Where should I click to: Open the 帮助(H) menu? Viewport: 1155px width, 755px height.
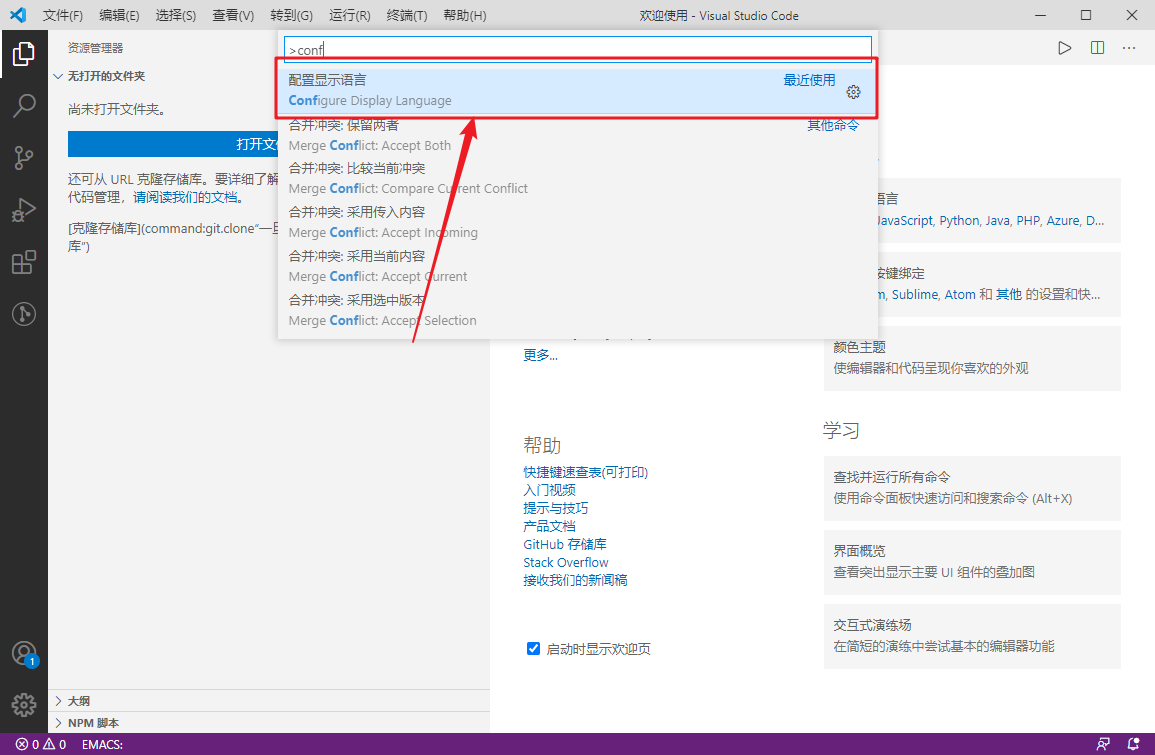coord(465,15)
